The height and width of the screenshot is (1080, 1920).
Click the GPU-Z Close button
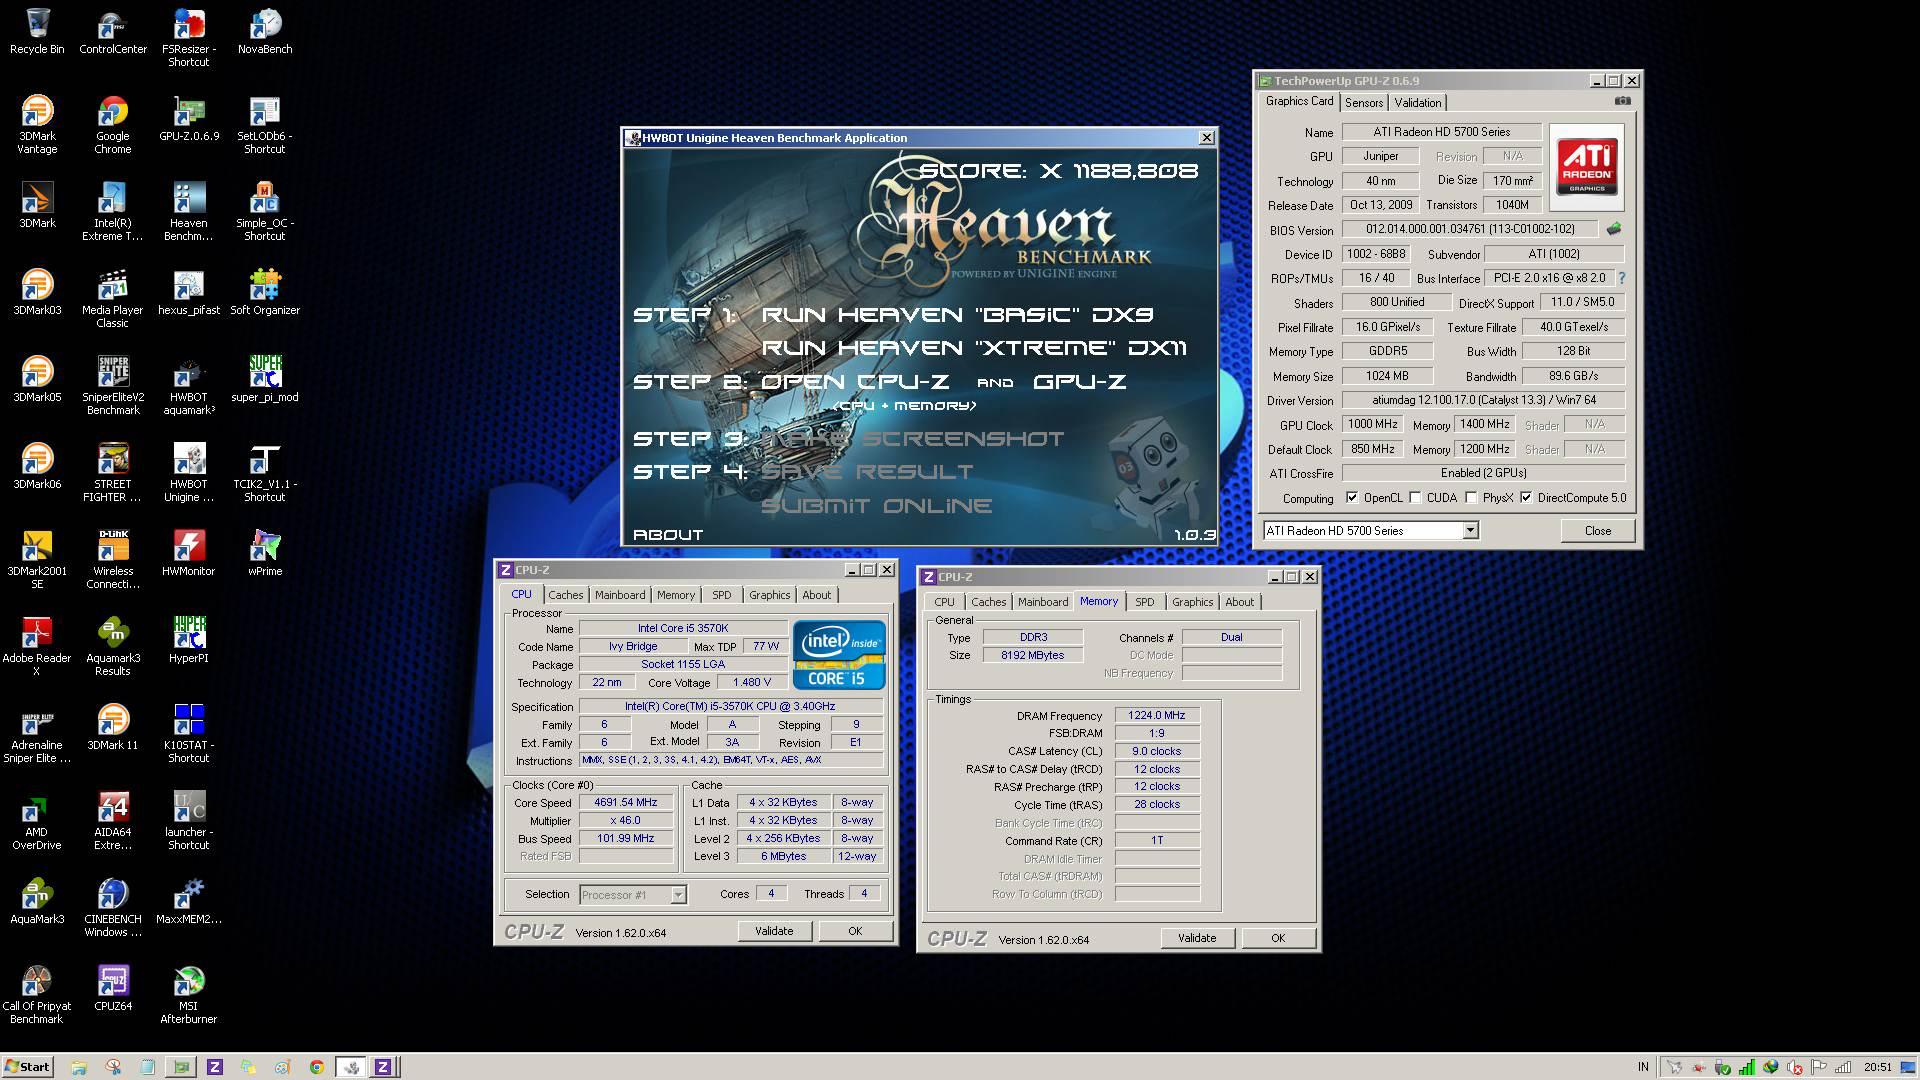click(1597, 531)
